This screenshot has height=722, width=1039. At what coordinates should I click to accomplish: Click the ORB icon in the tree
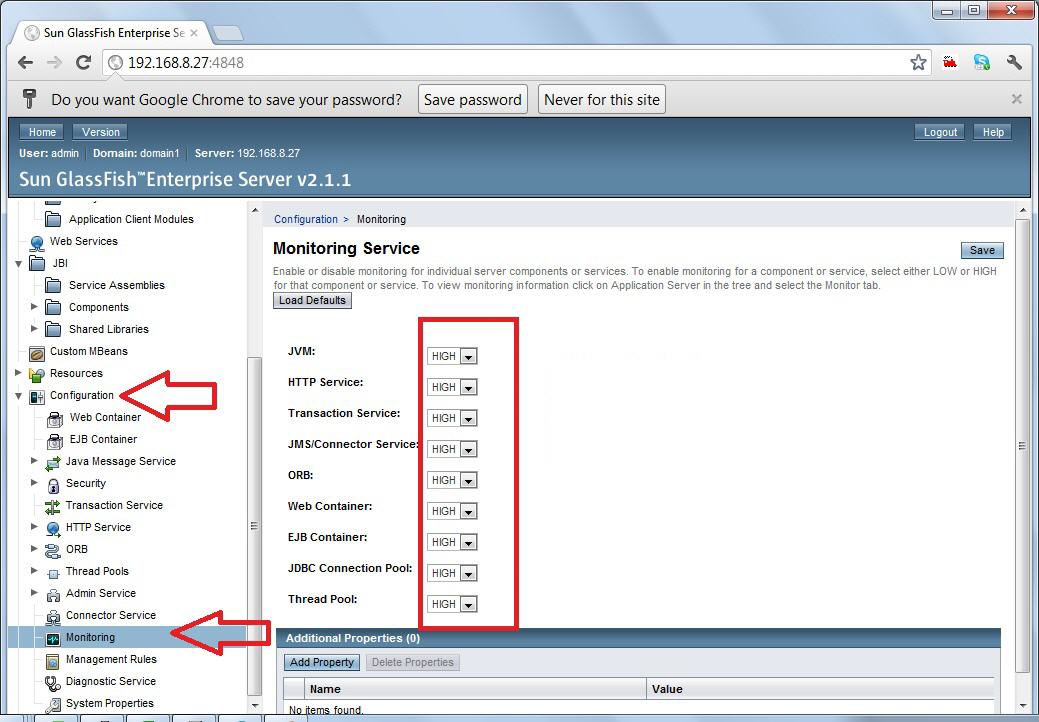53,550
